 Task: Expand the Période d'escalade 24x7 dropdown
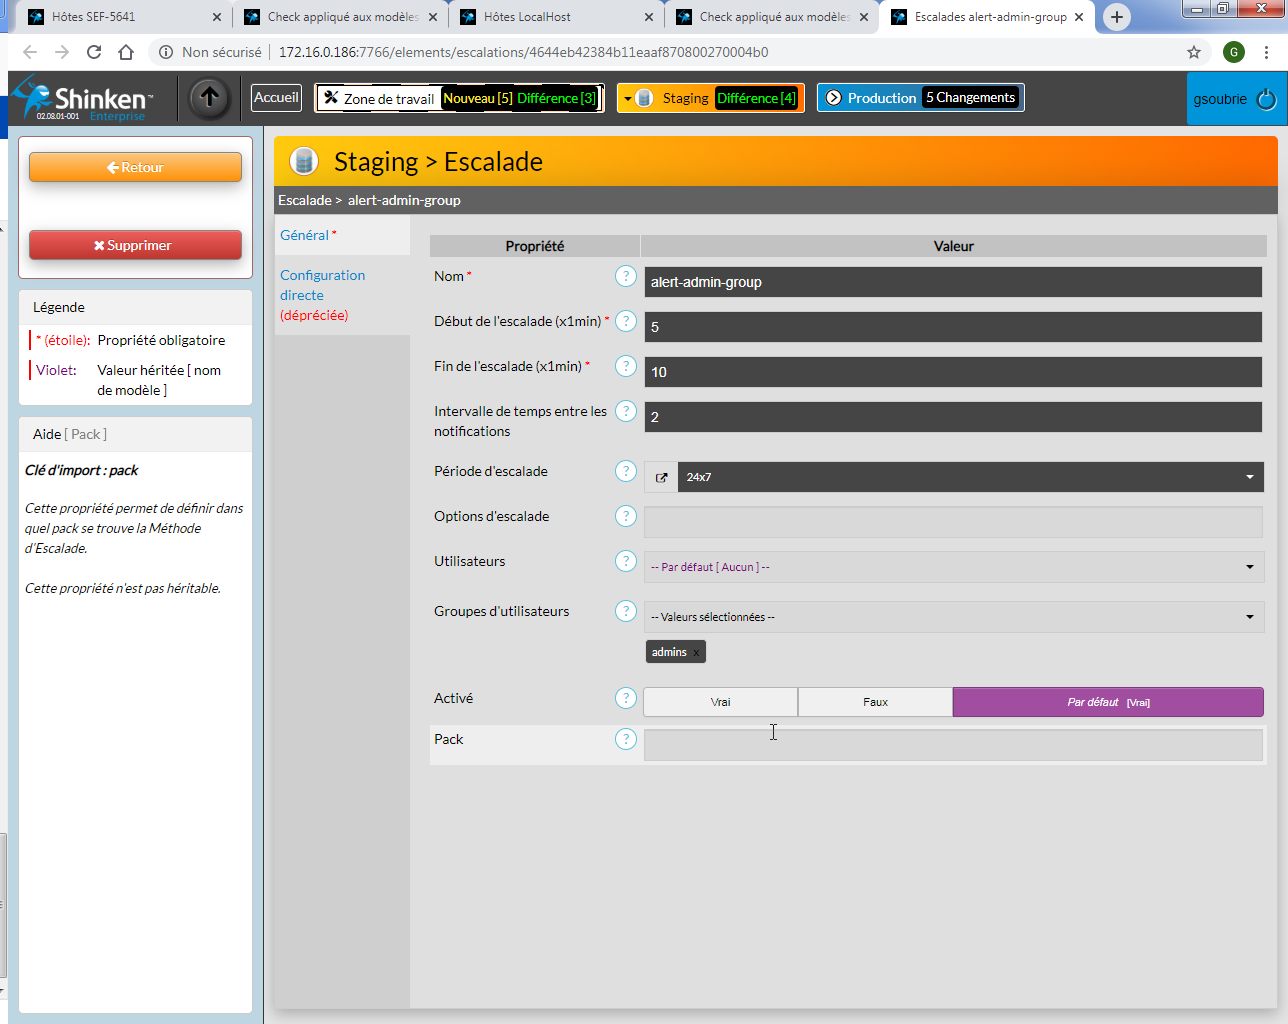(969, 477)
